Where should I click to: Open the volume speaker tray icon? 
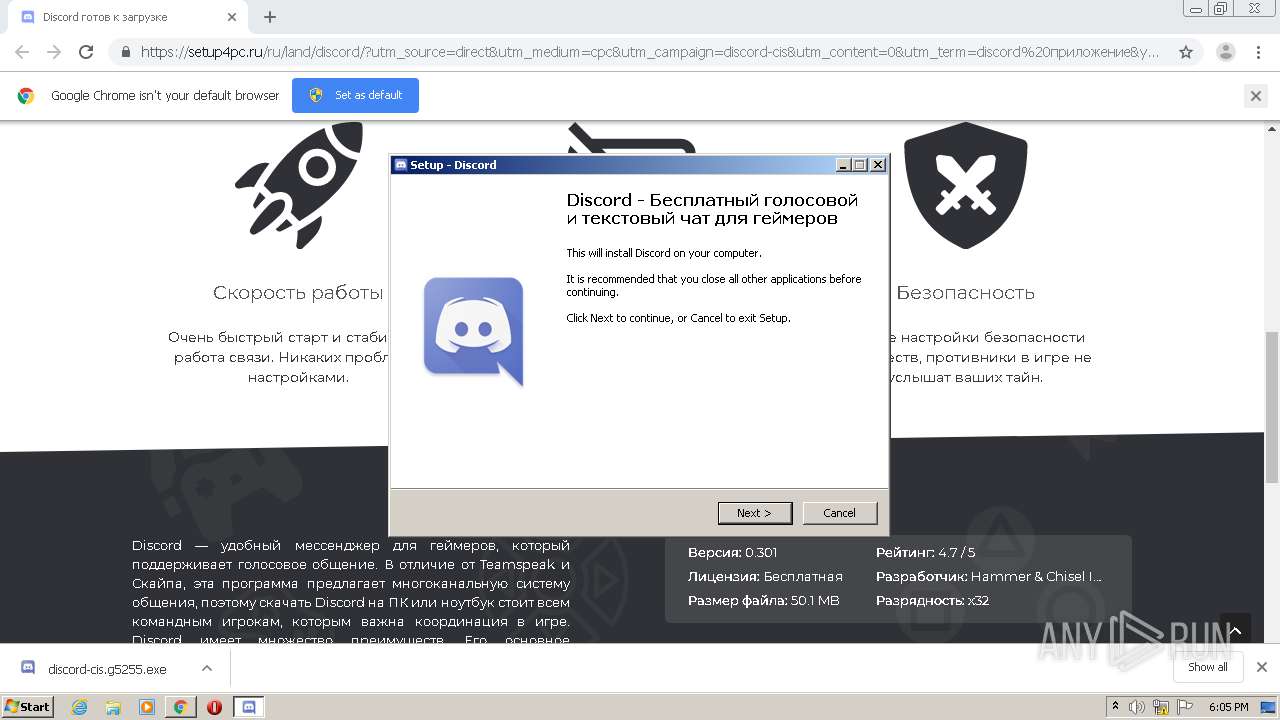point(1137,707)
